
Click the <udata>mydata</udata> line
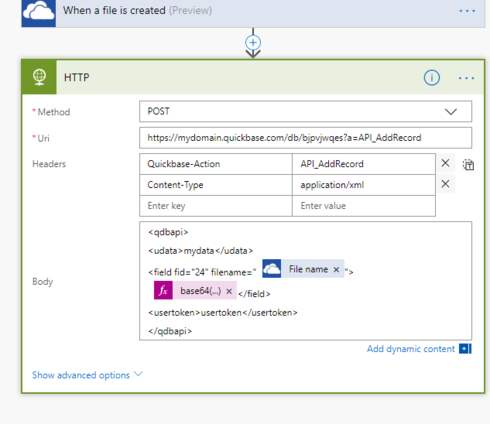click(200, 251)
